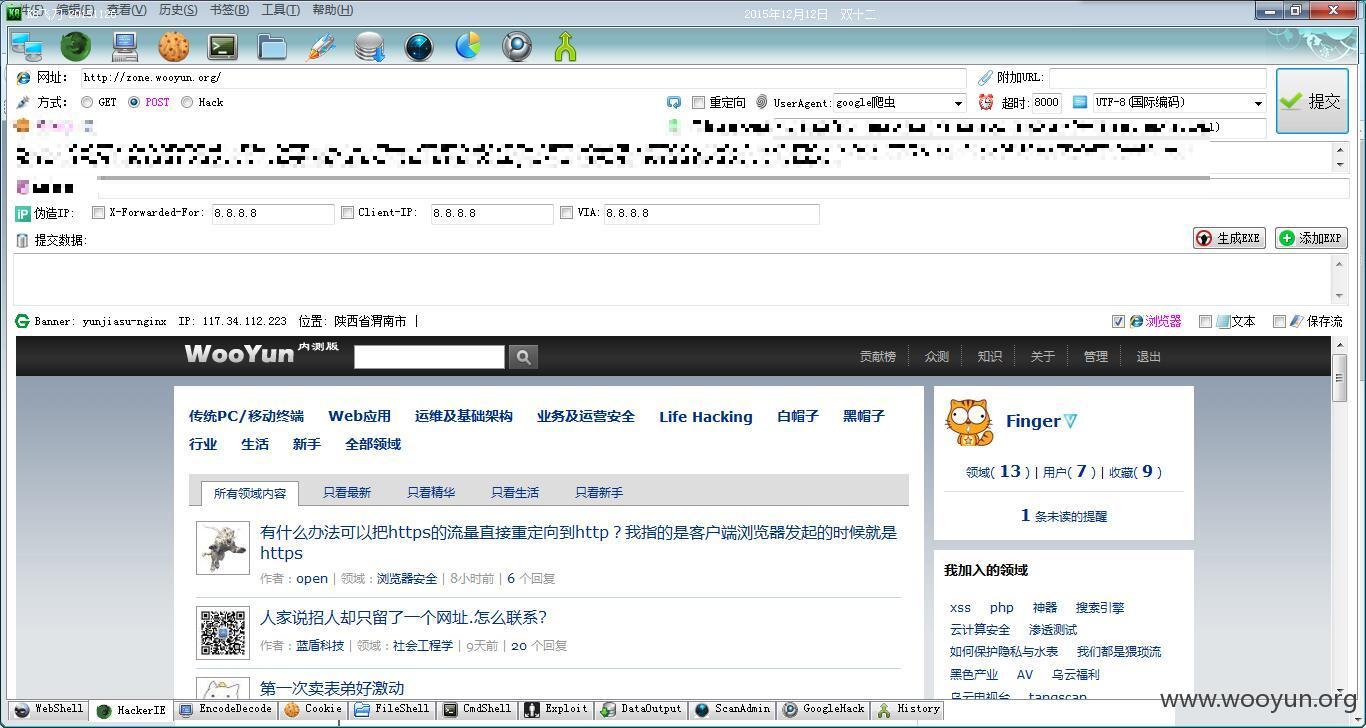Image resolution: width=1366 pixels, height=728 pixels.
Task: Open the terminal CmdShell icon in the top toolbar
Action: (222, 46)
